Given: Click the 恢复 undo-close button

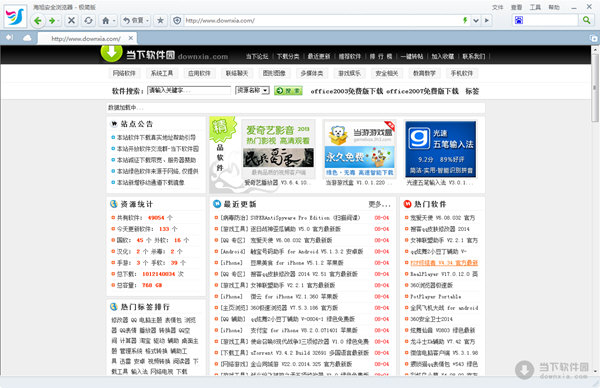Looking at the screenshot, I should 133,21.
